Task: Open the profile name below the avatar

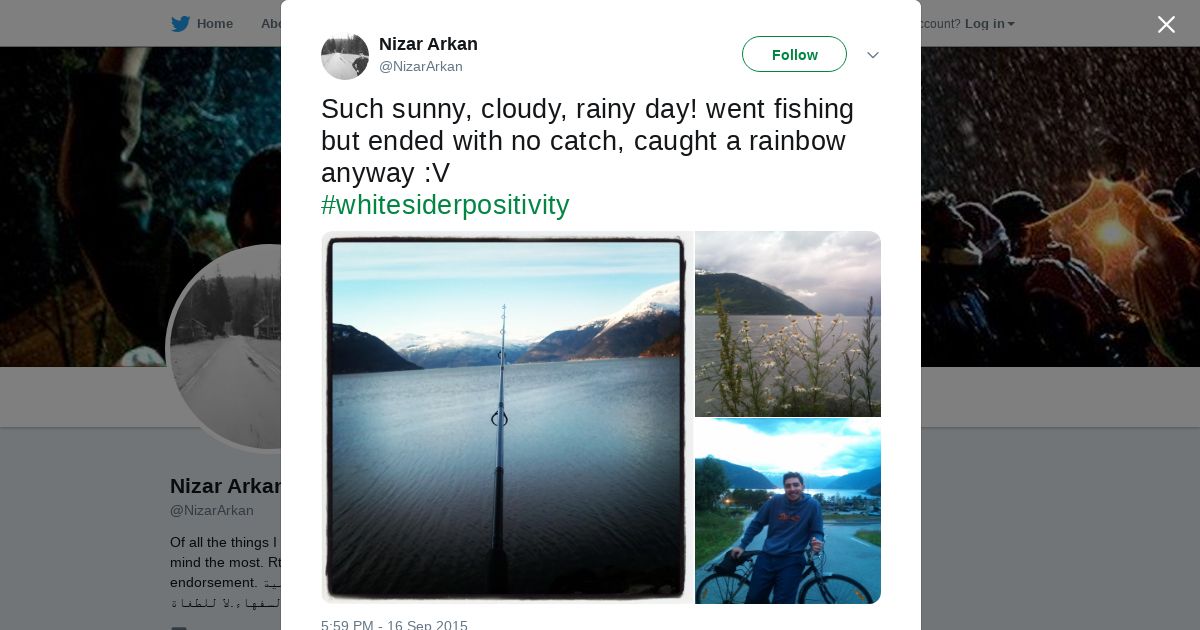Action: (225, 486)
